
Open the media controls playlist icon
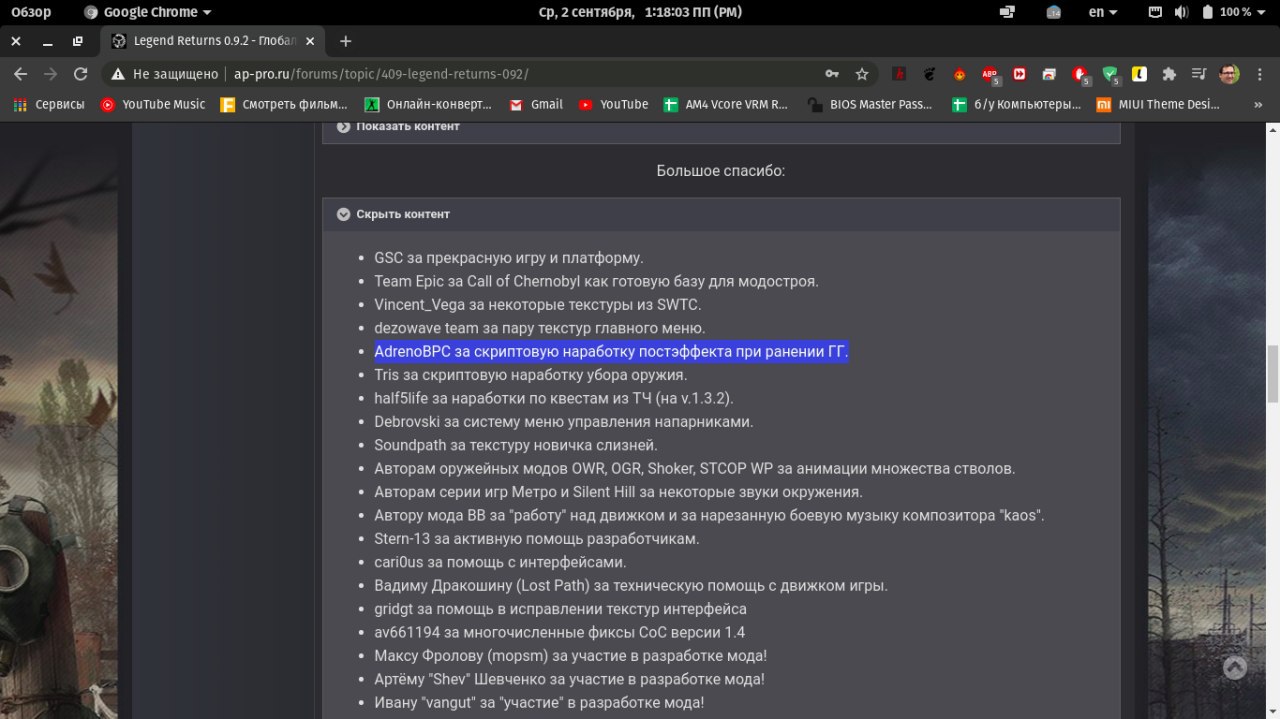click(1199, 74)
